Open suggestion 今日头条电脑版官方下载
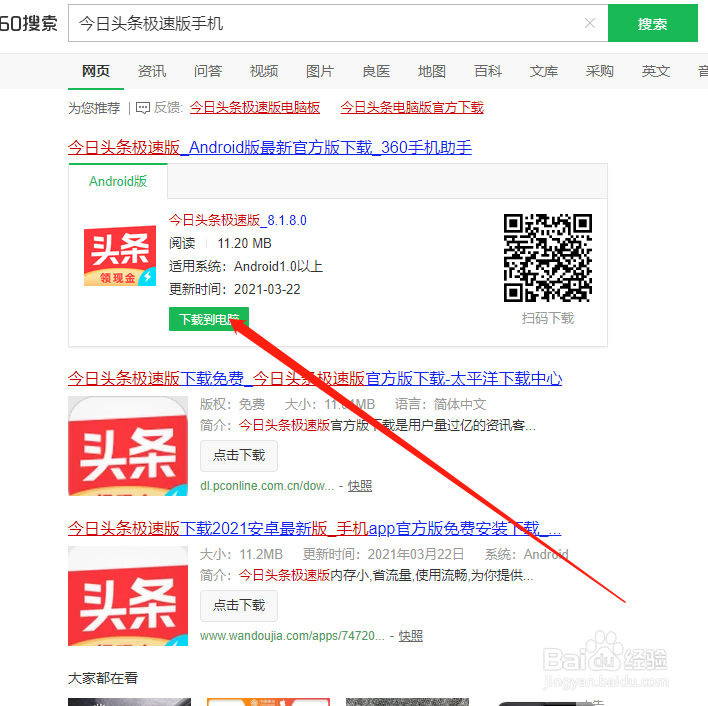 pyautogui.click(x=412, y=107)
